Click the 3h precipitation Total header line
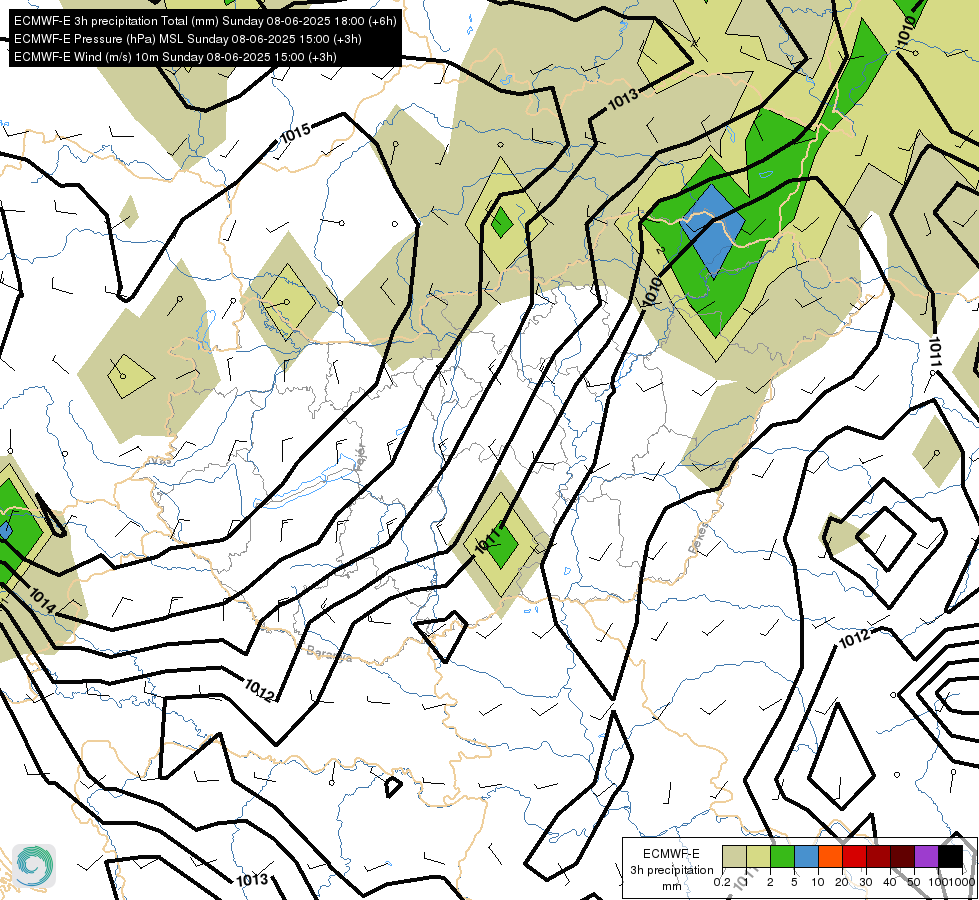This screenshot has height=900, width=979. (205, 21)
